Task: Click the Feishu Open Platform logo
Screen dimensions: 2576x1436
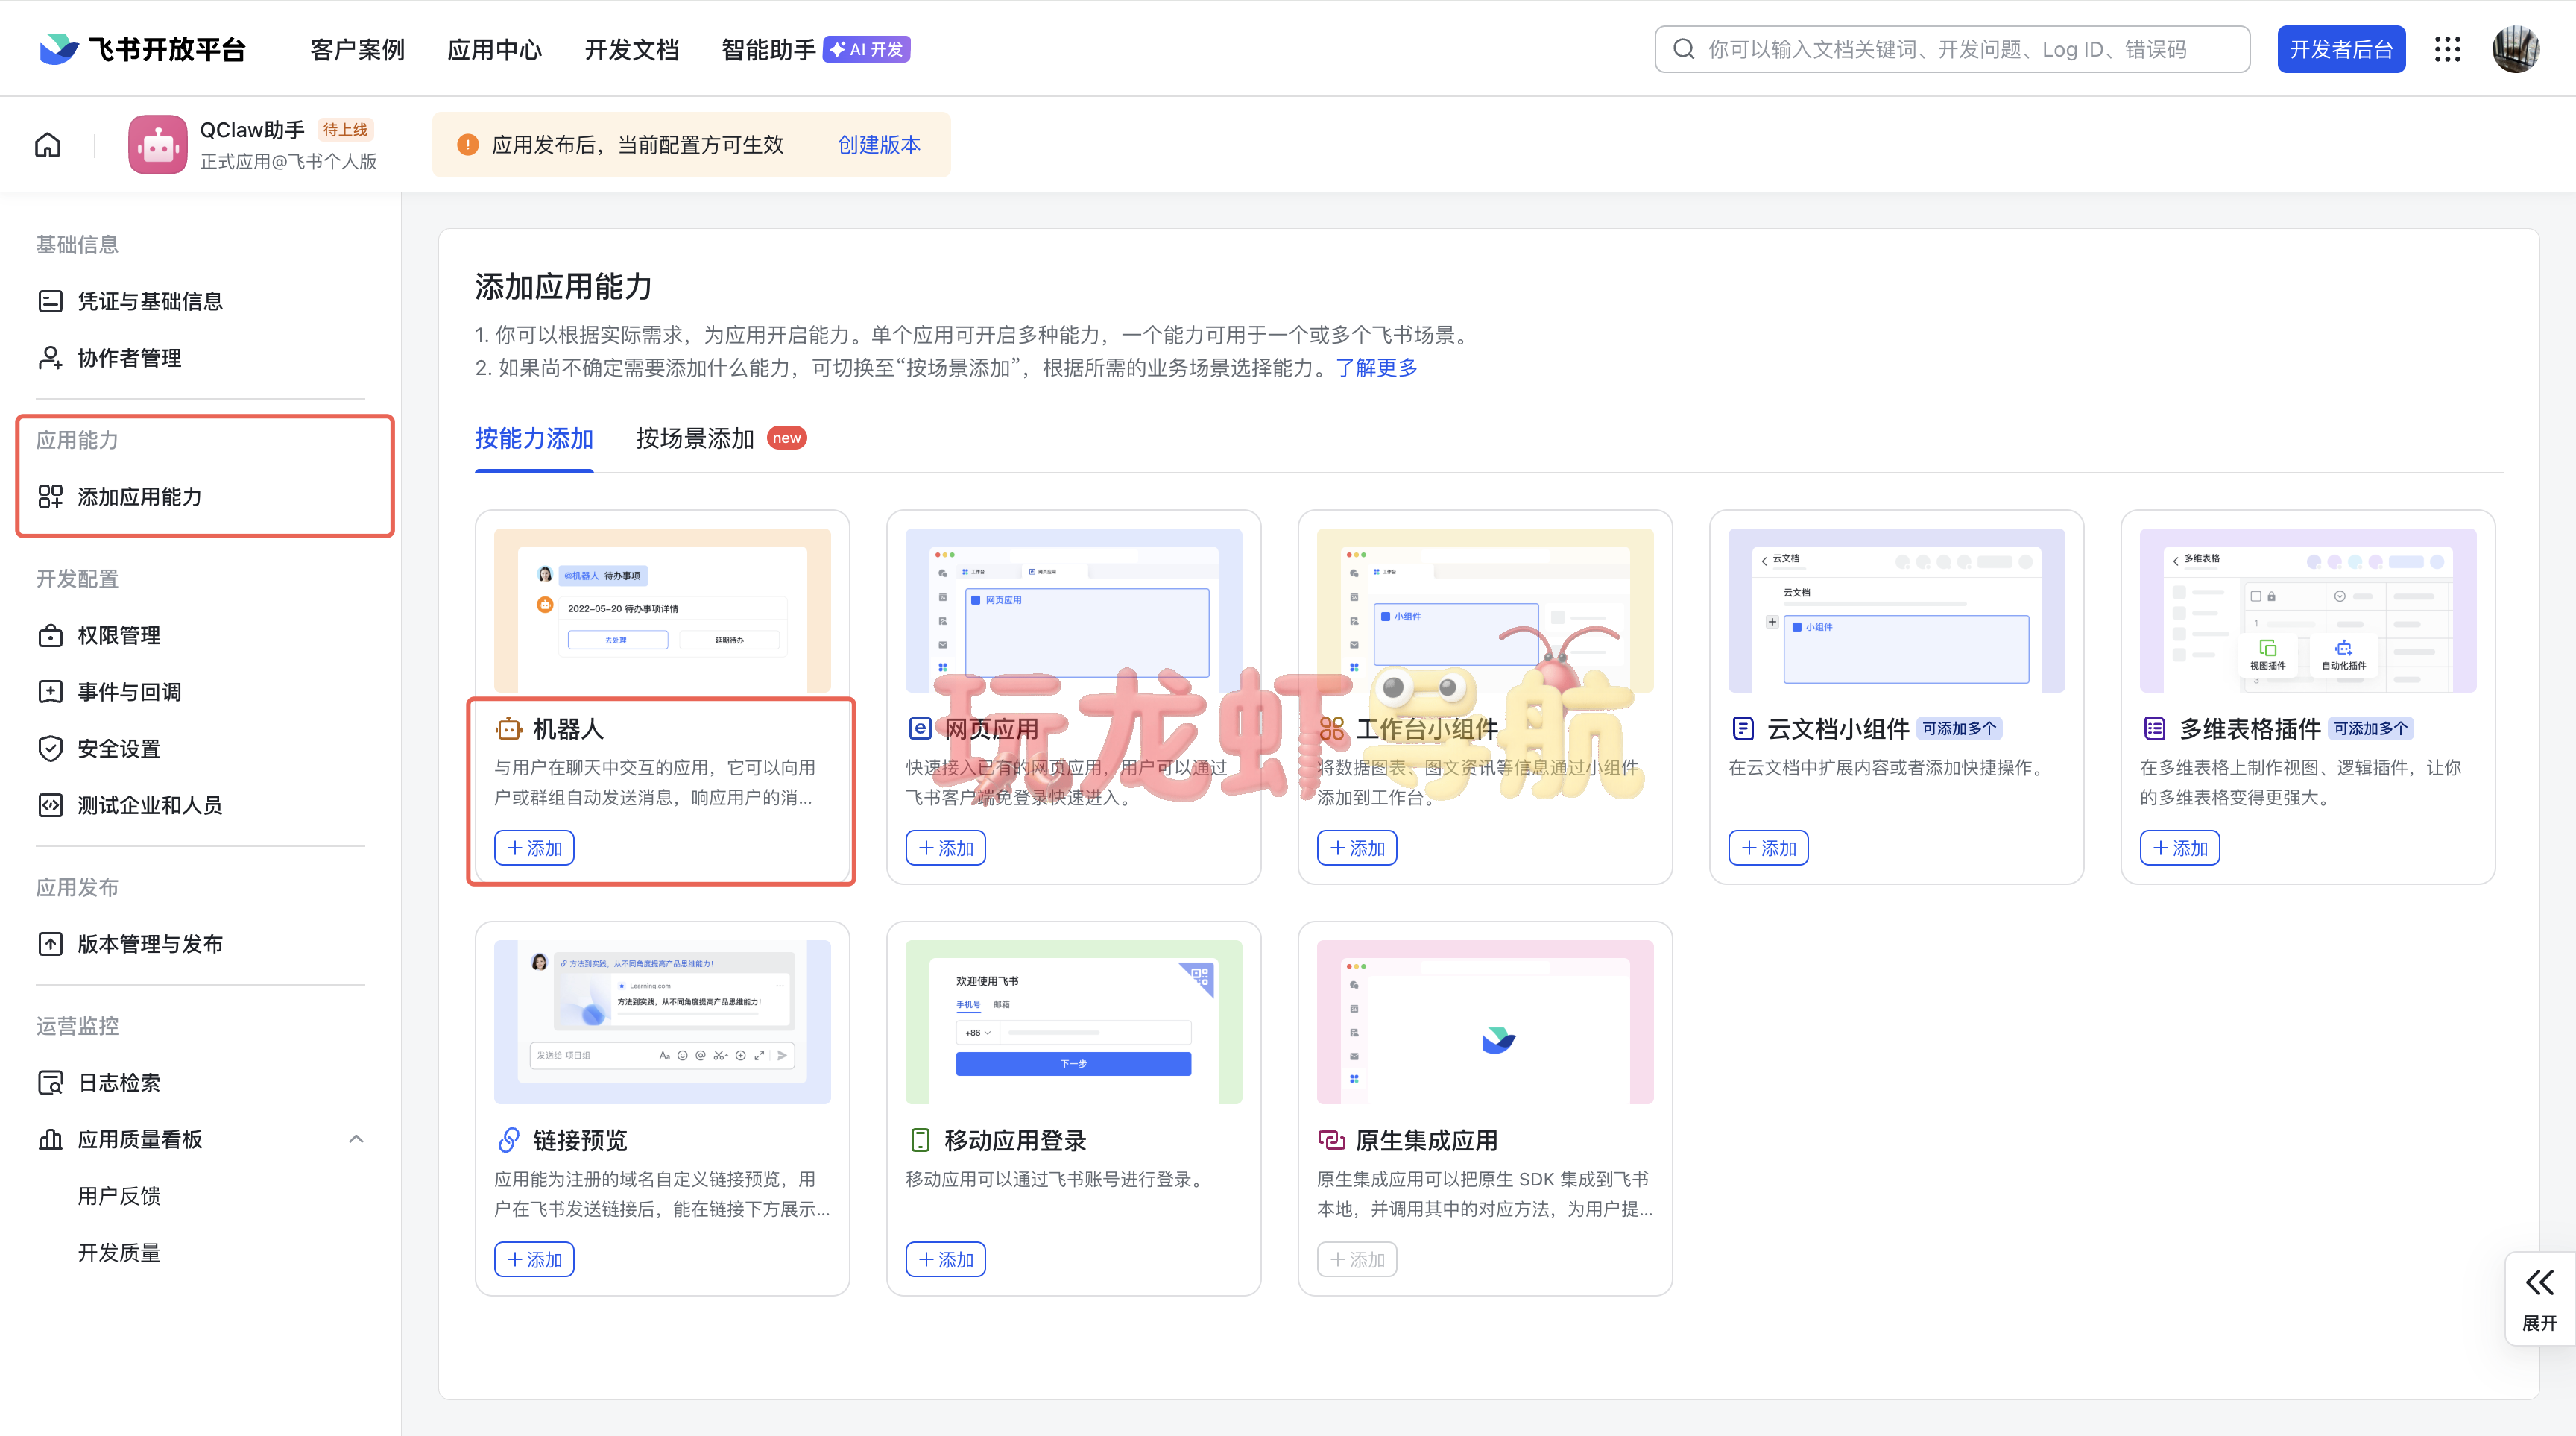Action: click(142, 49)
